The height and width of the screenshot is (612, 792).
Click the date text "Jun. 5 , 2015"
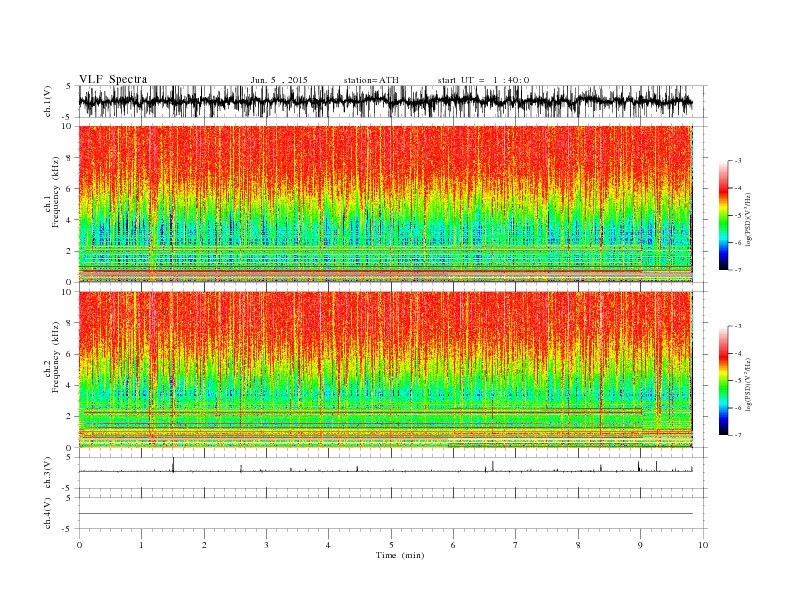pyautogui.click(x=279, y=80)
